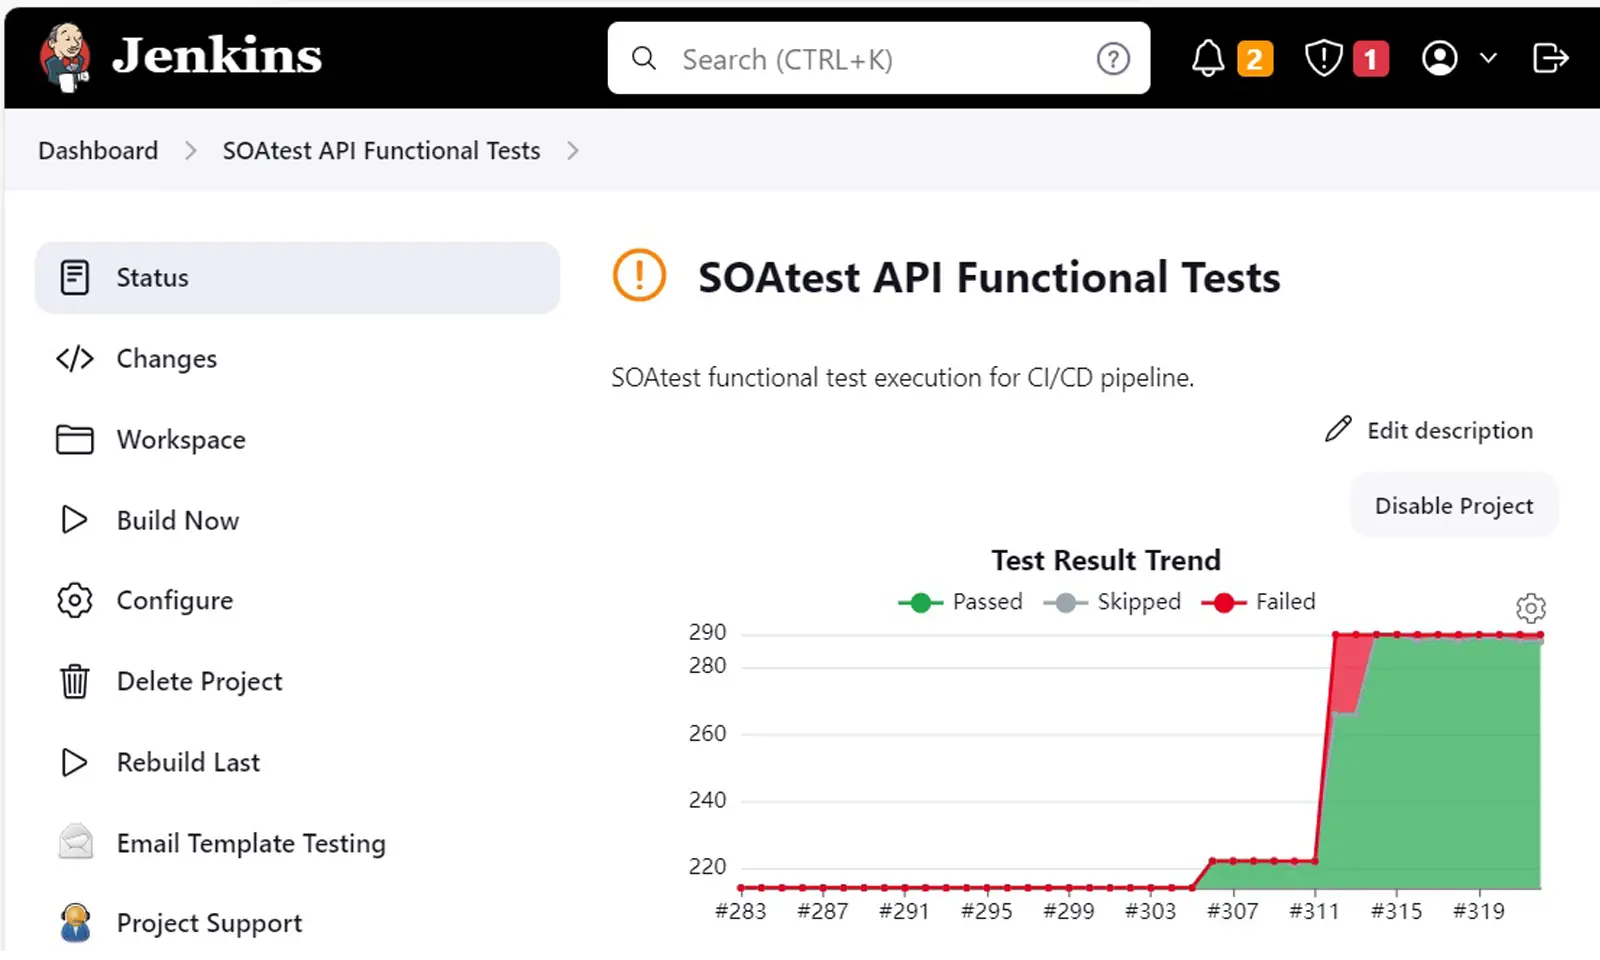Open Test Result Trend settings gear
1600x960 pixels.
[1531, 608]
